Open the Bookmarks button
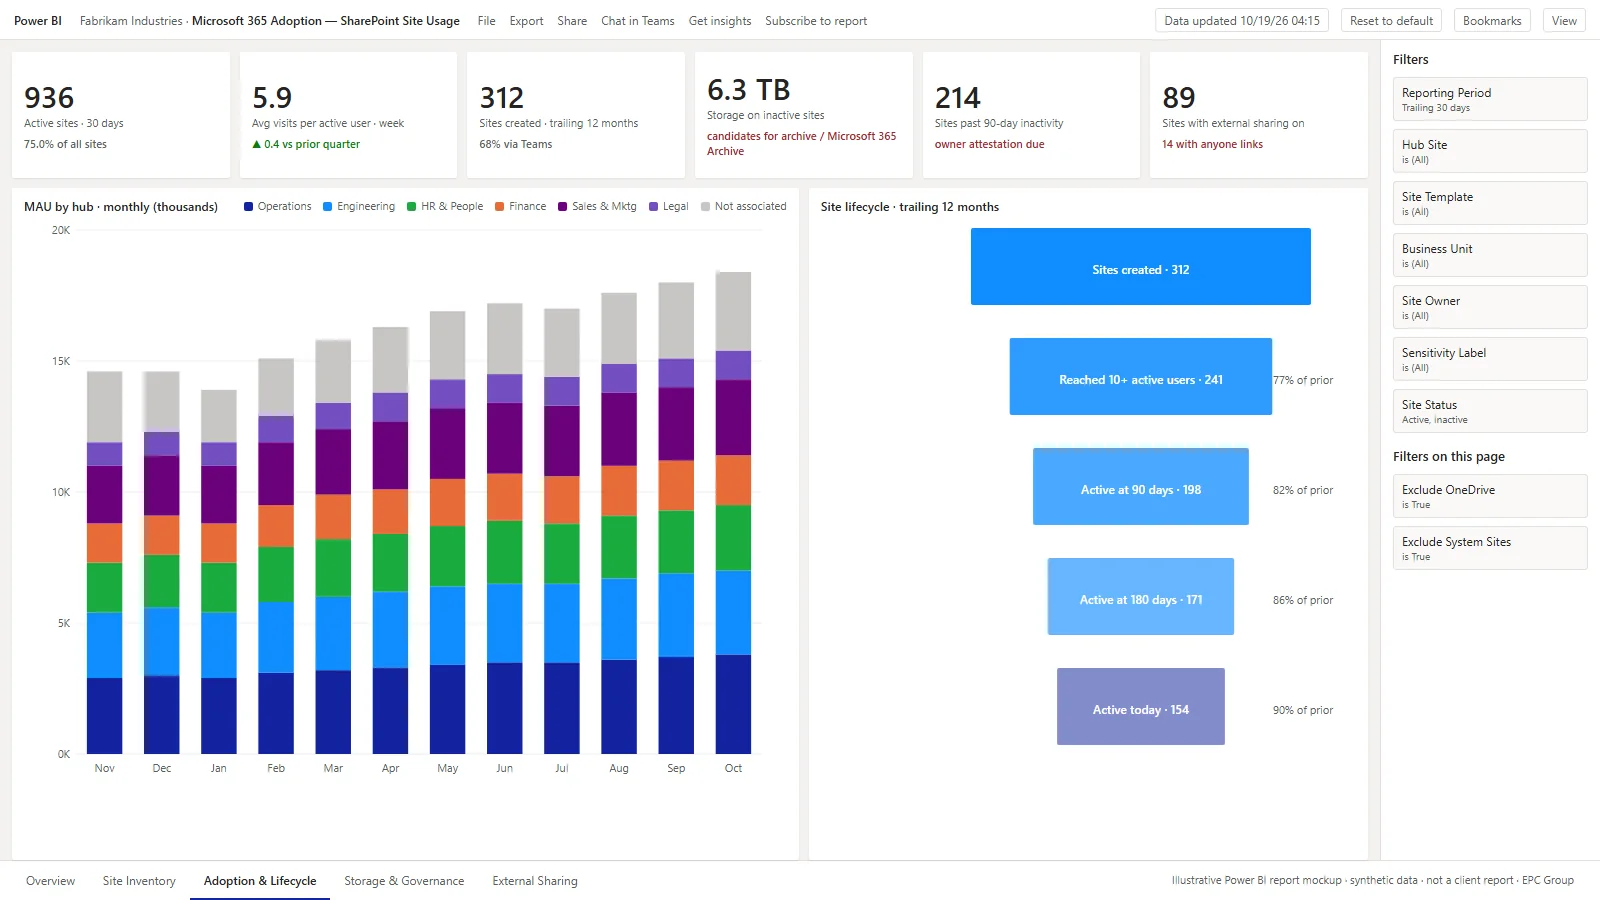This screenshot has height=900, width=1600. [x=1492, y=21]
